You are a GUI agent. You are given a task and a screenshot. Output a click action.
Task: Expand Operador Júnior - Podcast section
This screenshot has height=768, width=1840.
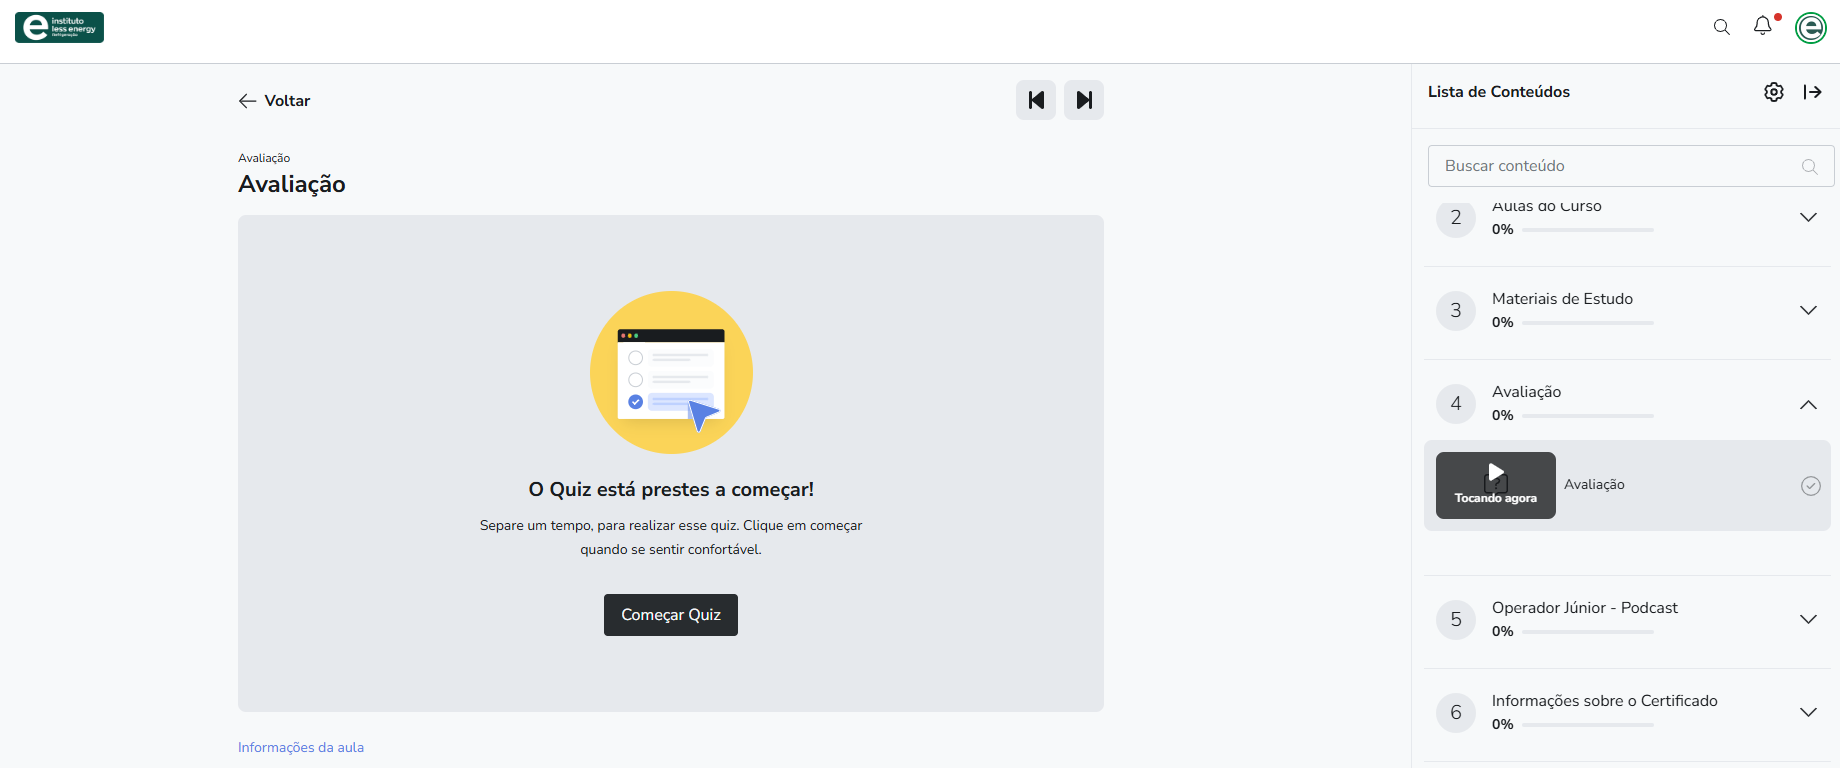coord(1808,620)
